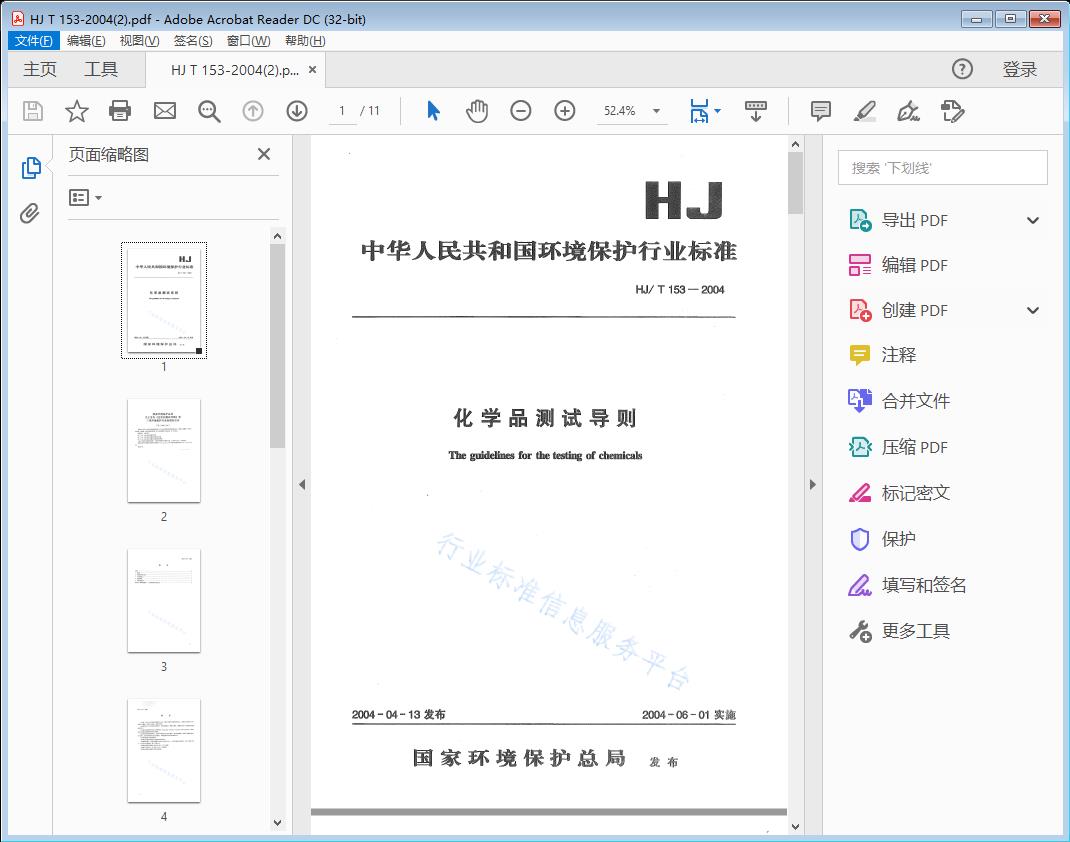Image resolution: width=1070 pixels, height=842 pixels.
Task: Toggle the page thumbnails sidebar panel
Action: 30,167
